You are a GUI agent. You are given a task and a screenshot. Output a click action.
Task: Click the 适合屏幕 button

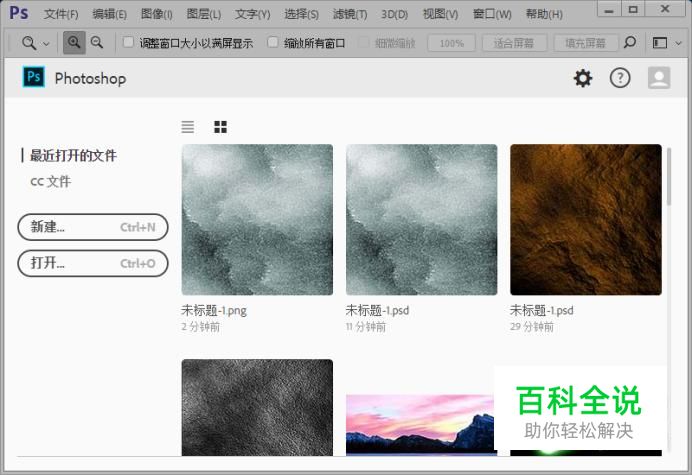click(x=514, y=43)
